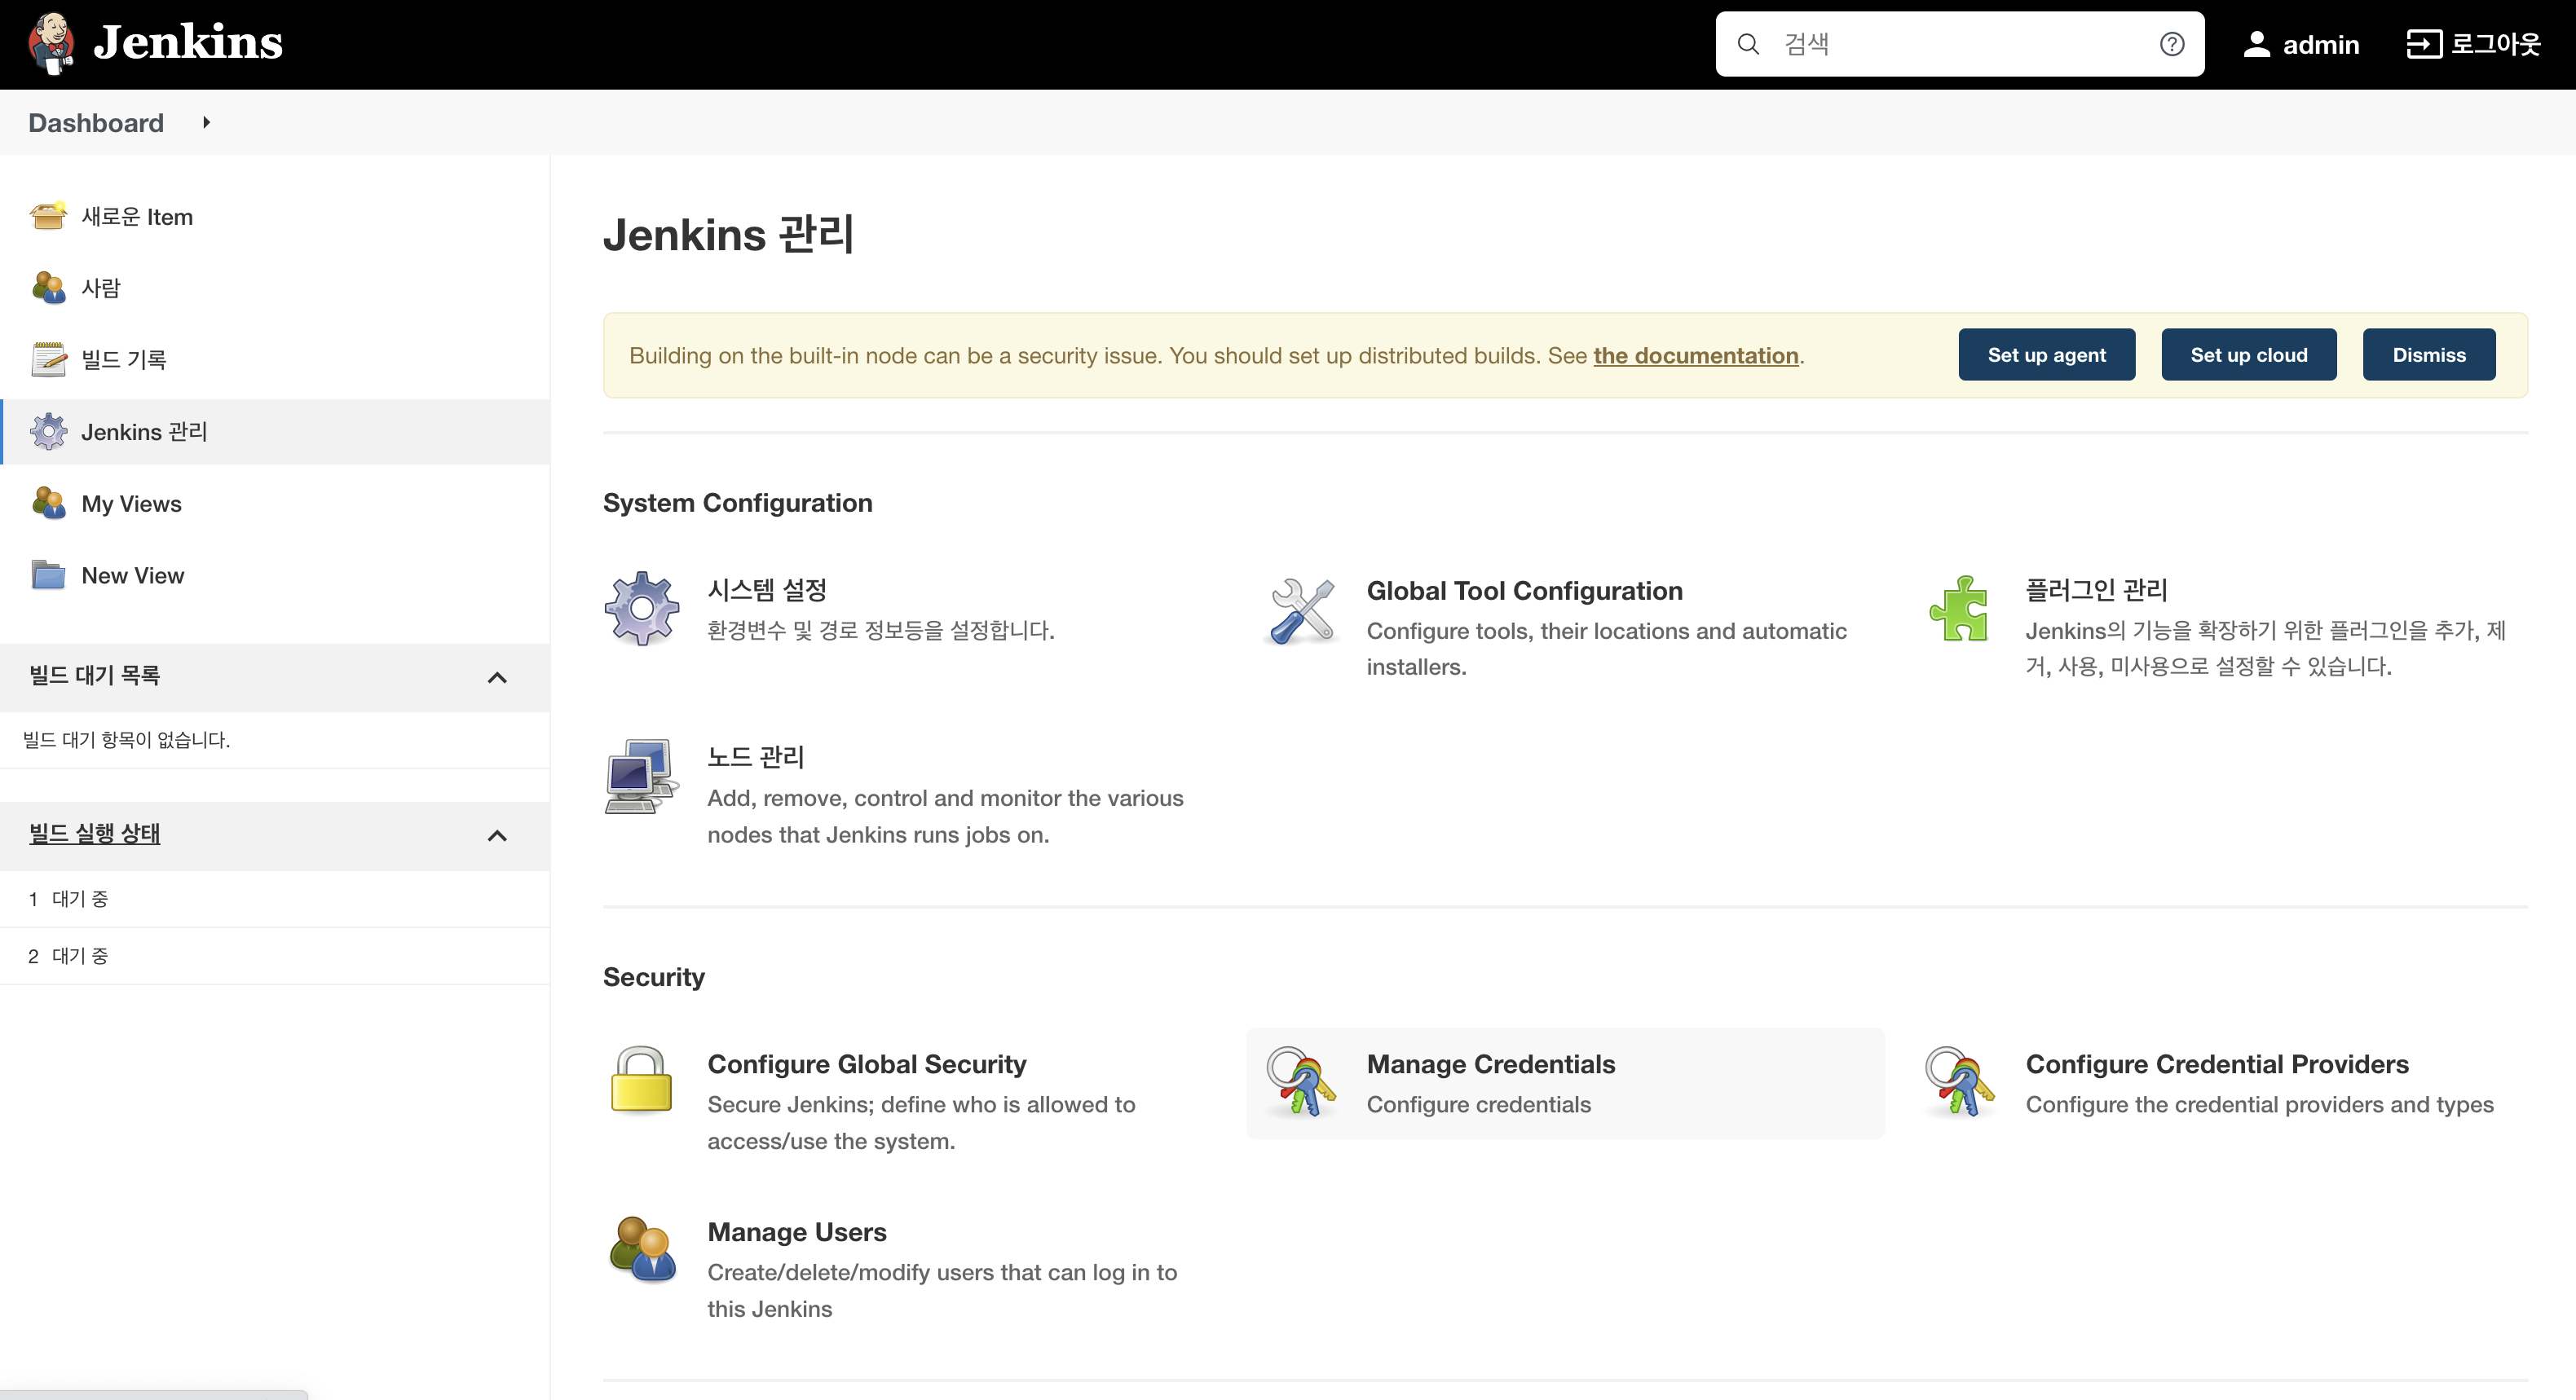The image size is (2576, 1400).
Task: Open the documentation link
Action: click(1695, 356)
